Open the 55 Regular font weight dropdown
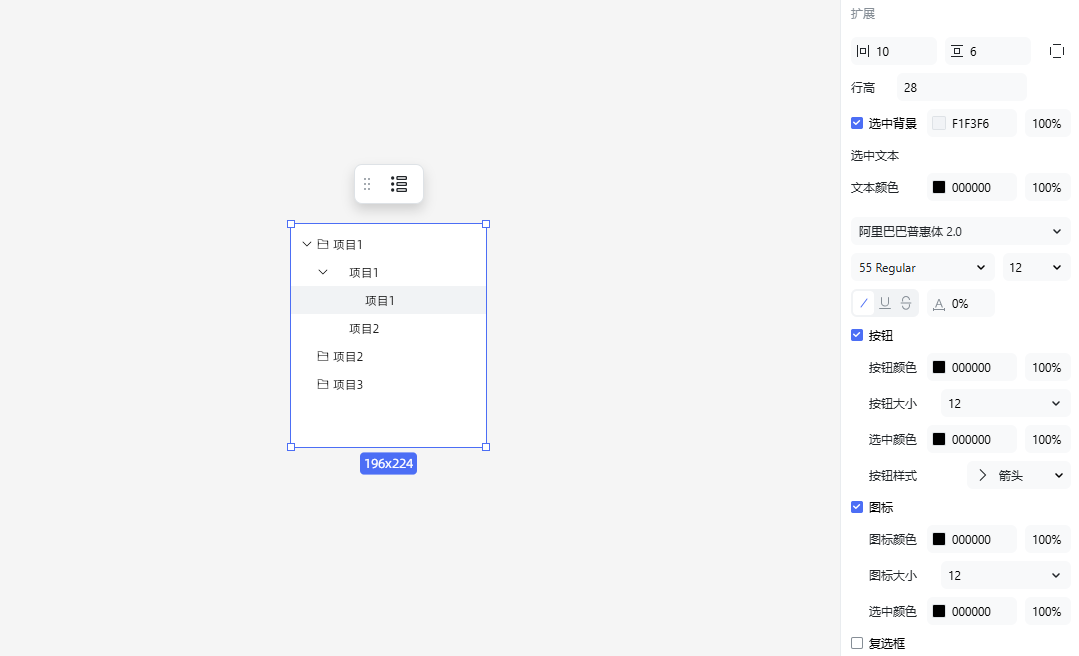This screenshot has height=656, width=1079. click(x=921, y=267)
